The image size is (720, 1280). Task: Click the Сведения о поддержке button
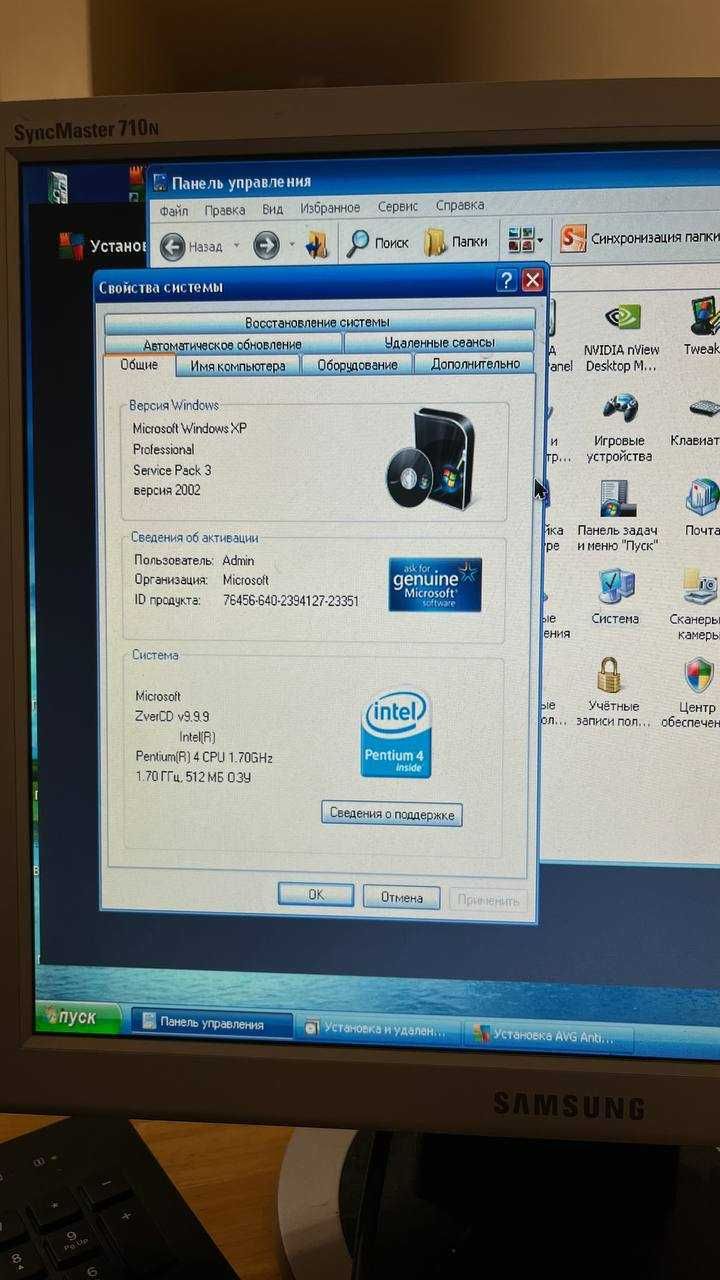[x=392, y=814]
